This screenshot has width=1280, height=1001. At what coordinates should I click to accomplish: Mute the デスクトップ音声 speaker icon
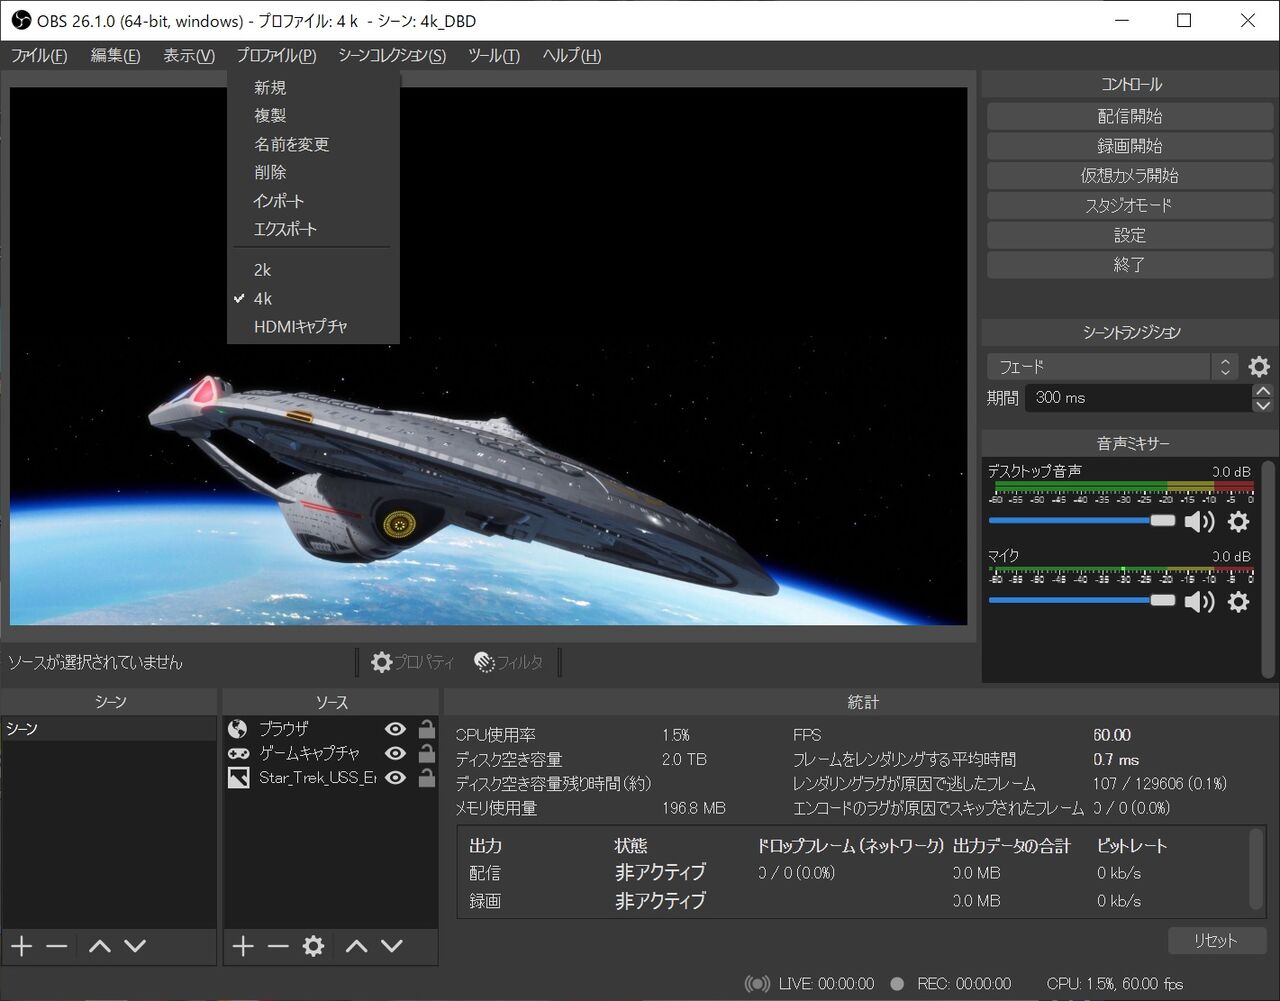1199,521
